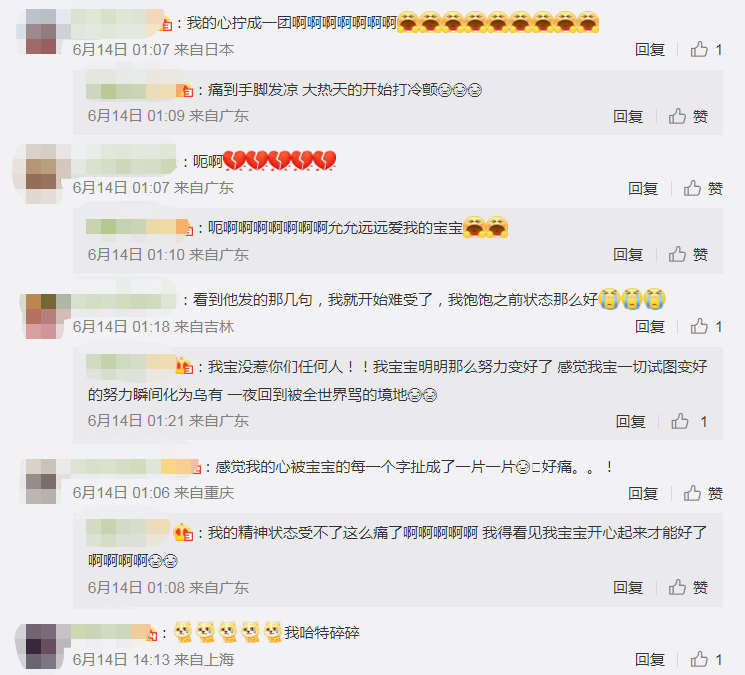Image resolution: width=745 pixels, height=675 pixels.
Task: Like the 01:07 comment from 日本
Action: 706,49
